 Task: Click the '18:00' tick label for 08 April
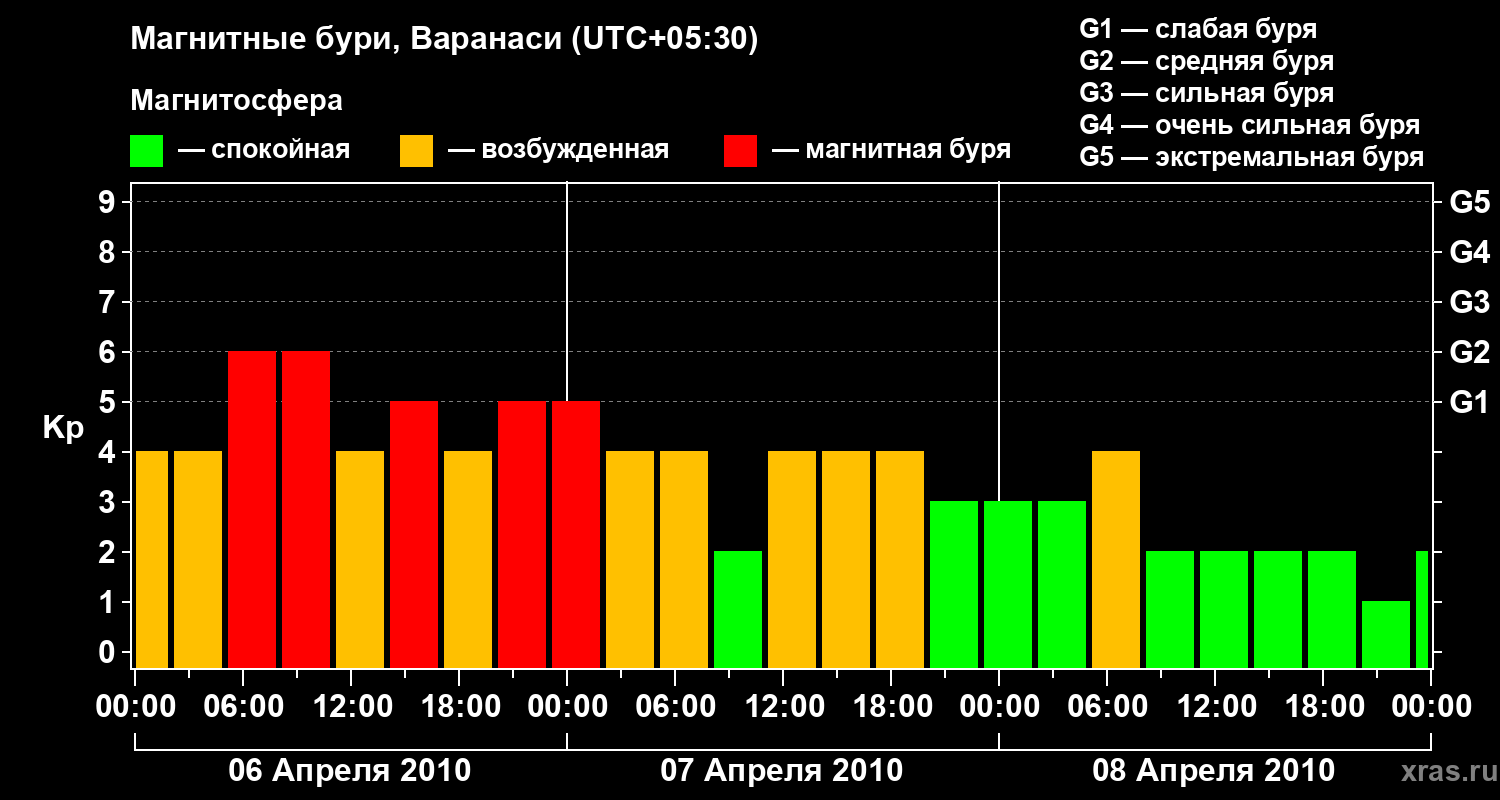(1323, 706)
